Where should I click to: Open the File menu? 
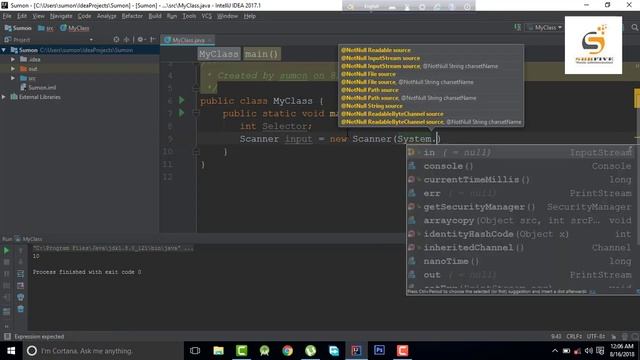[7, 16]
